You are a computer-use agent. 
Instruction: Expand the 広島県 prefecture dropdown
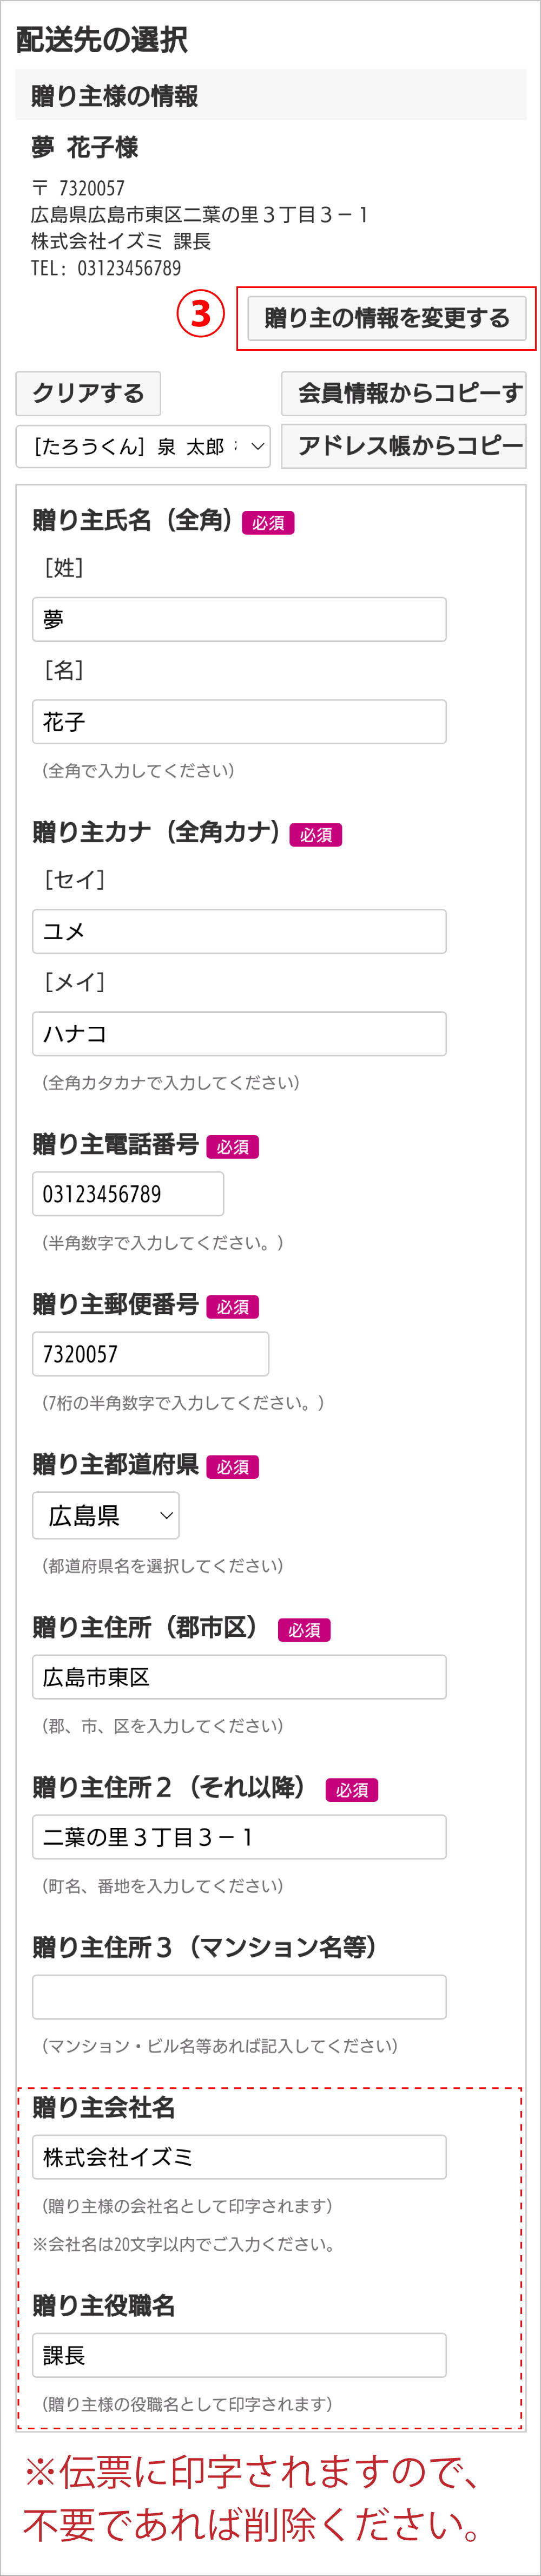pyautogui.click(x=106, y=1515)
